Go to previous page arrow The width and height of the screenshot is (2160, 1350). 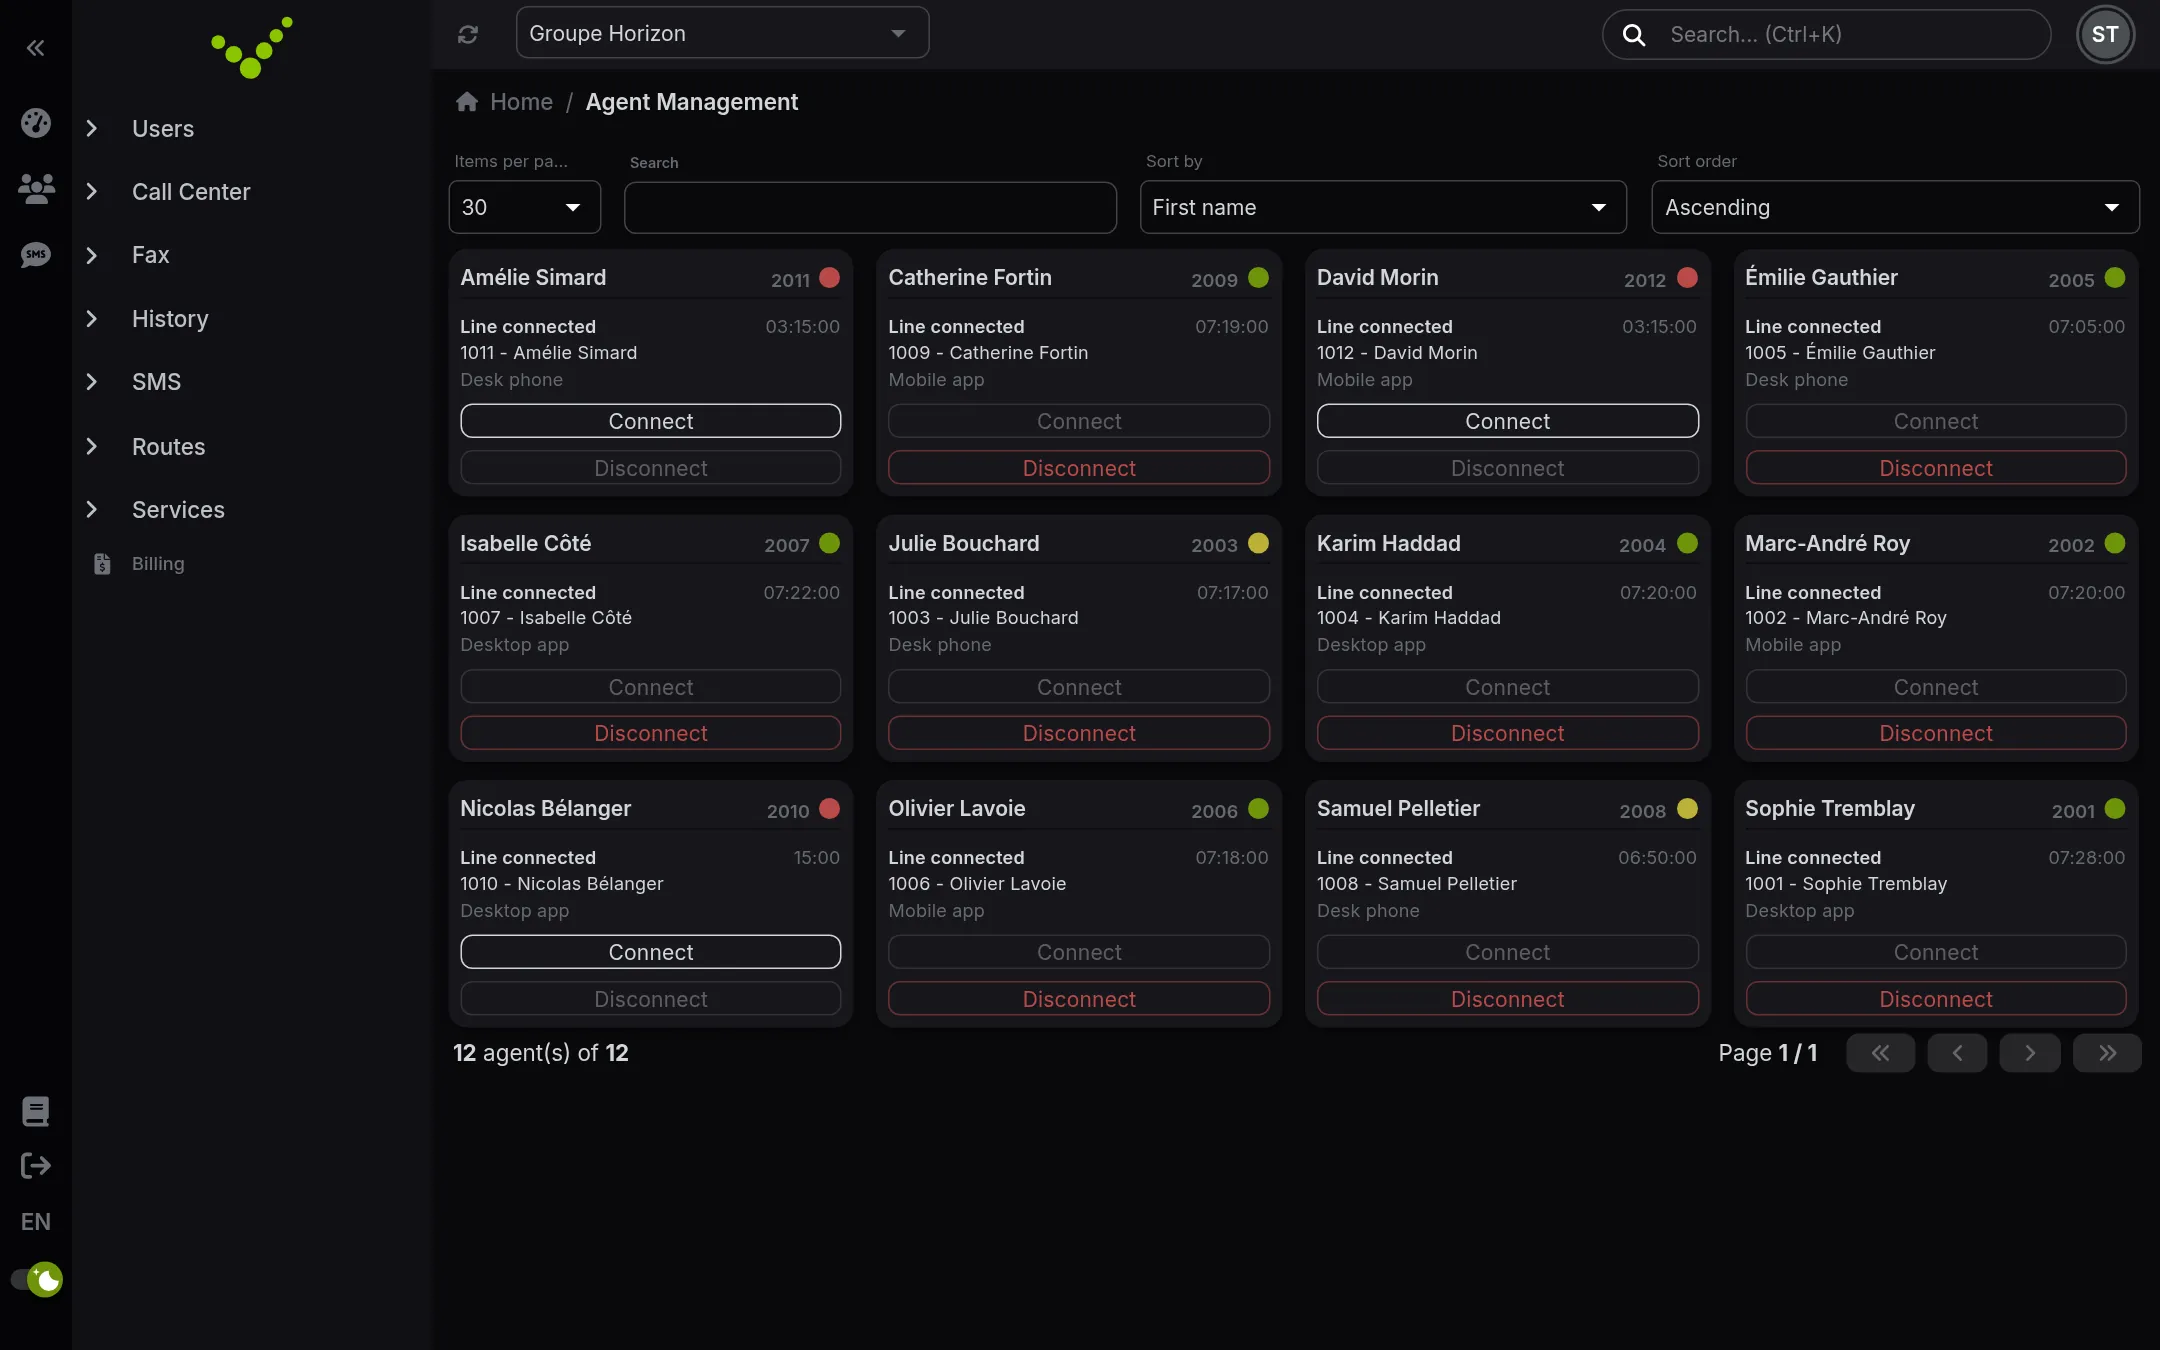tap(1957, 1053)
